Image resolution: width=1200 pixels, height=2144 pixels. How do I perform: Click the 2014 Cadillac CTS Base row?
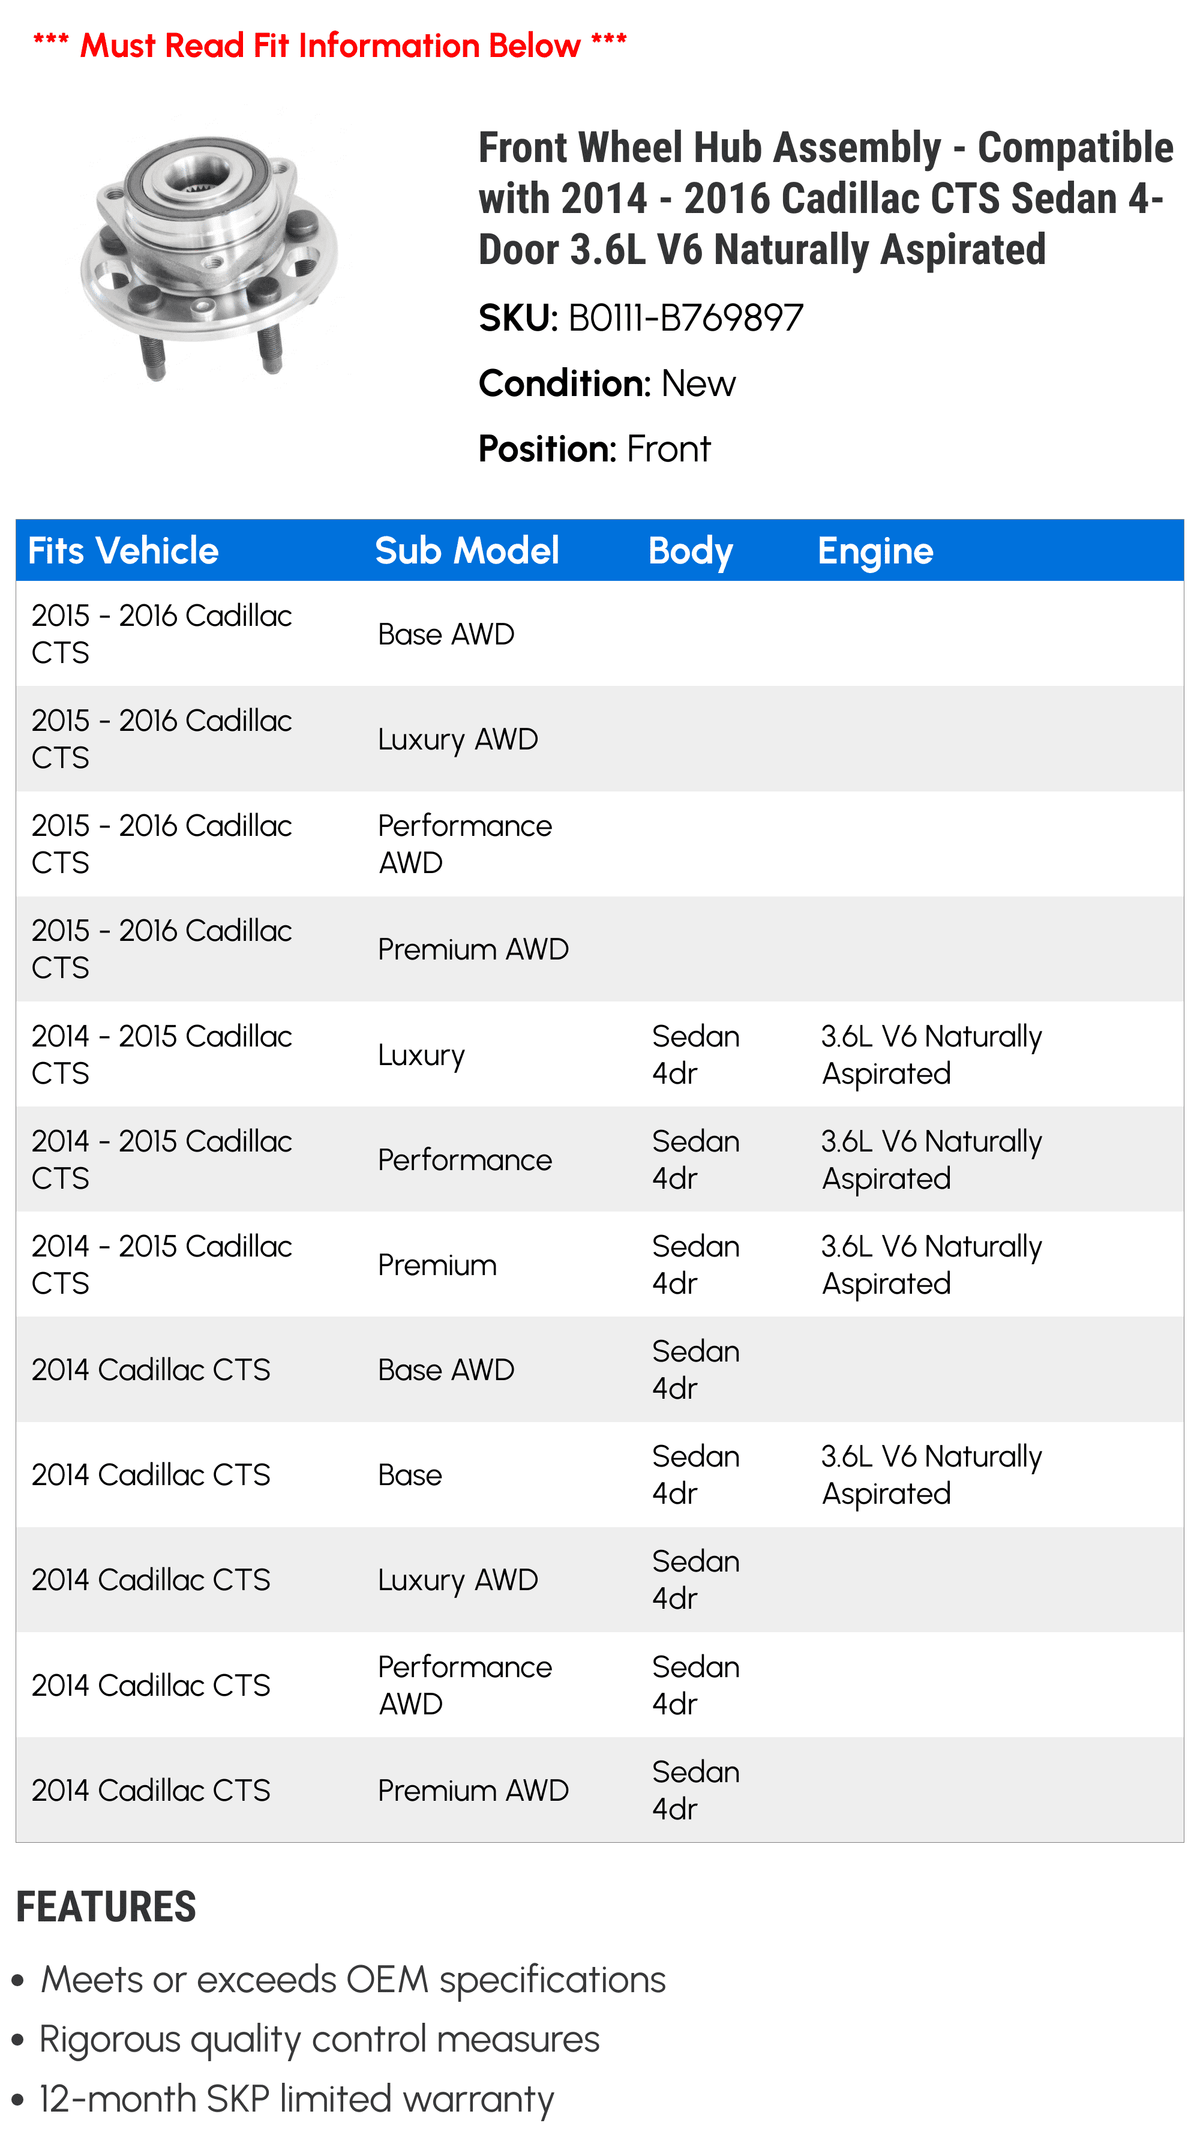(600, 1474)
